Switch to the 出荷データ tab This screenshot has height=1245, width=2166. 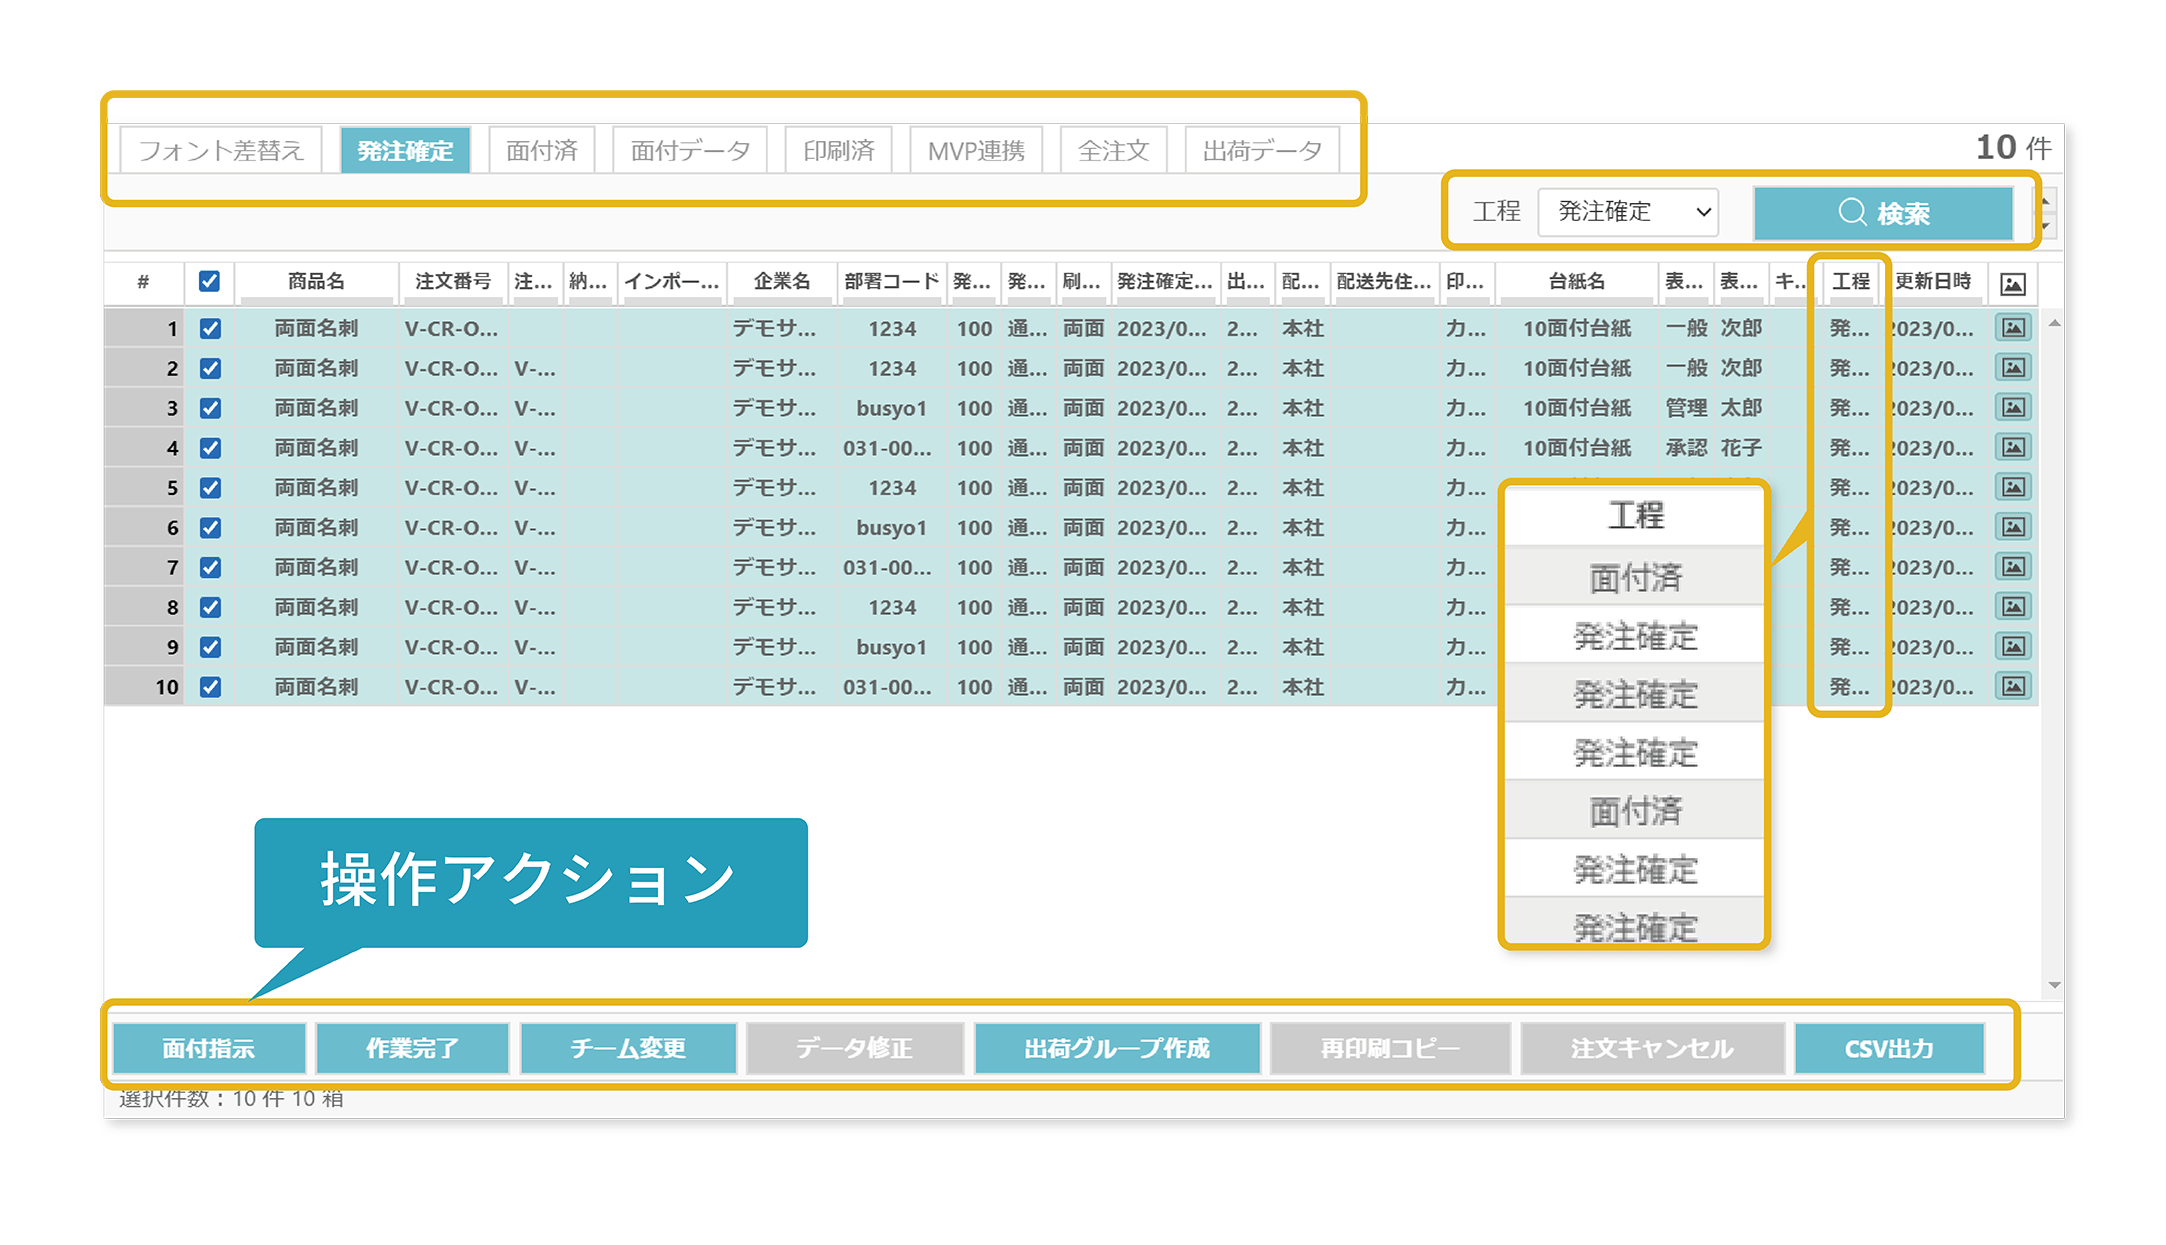click(x=1262, y=149)
